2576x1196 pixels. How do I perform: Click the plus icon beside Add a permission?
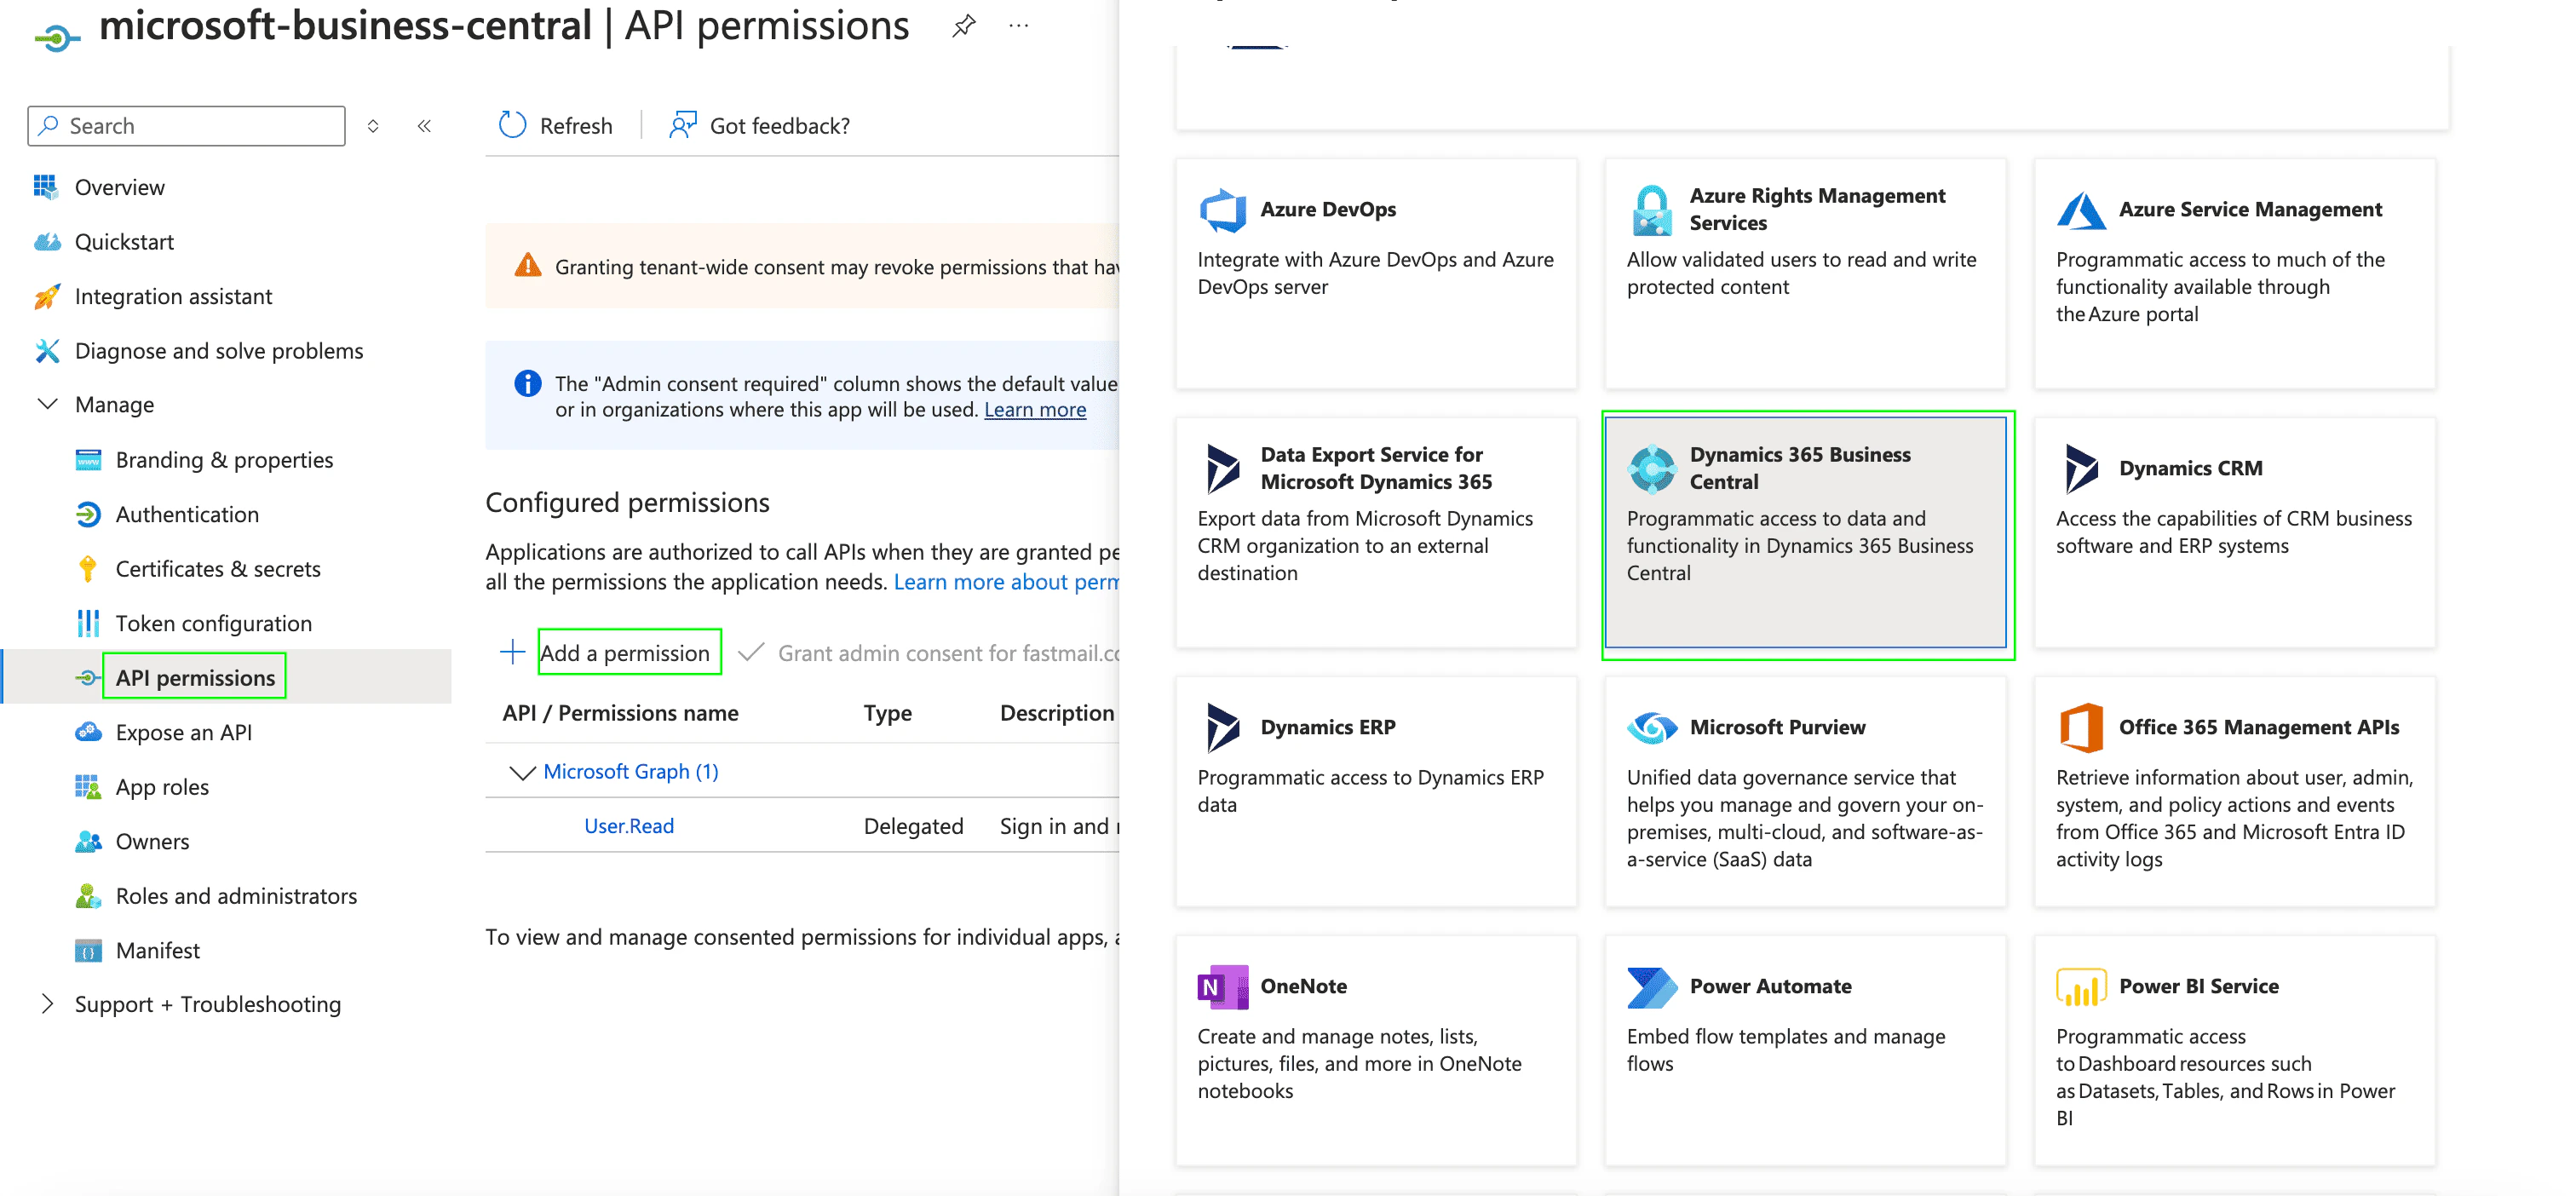pyautogui.click(x=512, y=652)
